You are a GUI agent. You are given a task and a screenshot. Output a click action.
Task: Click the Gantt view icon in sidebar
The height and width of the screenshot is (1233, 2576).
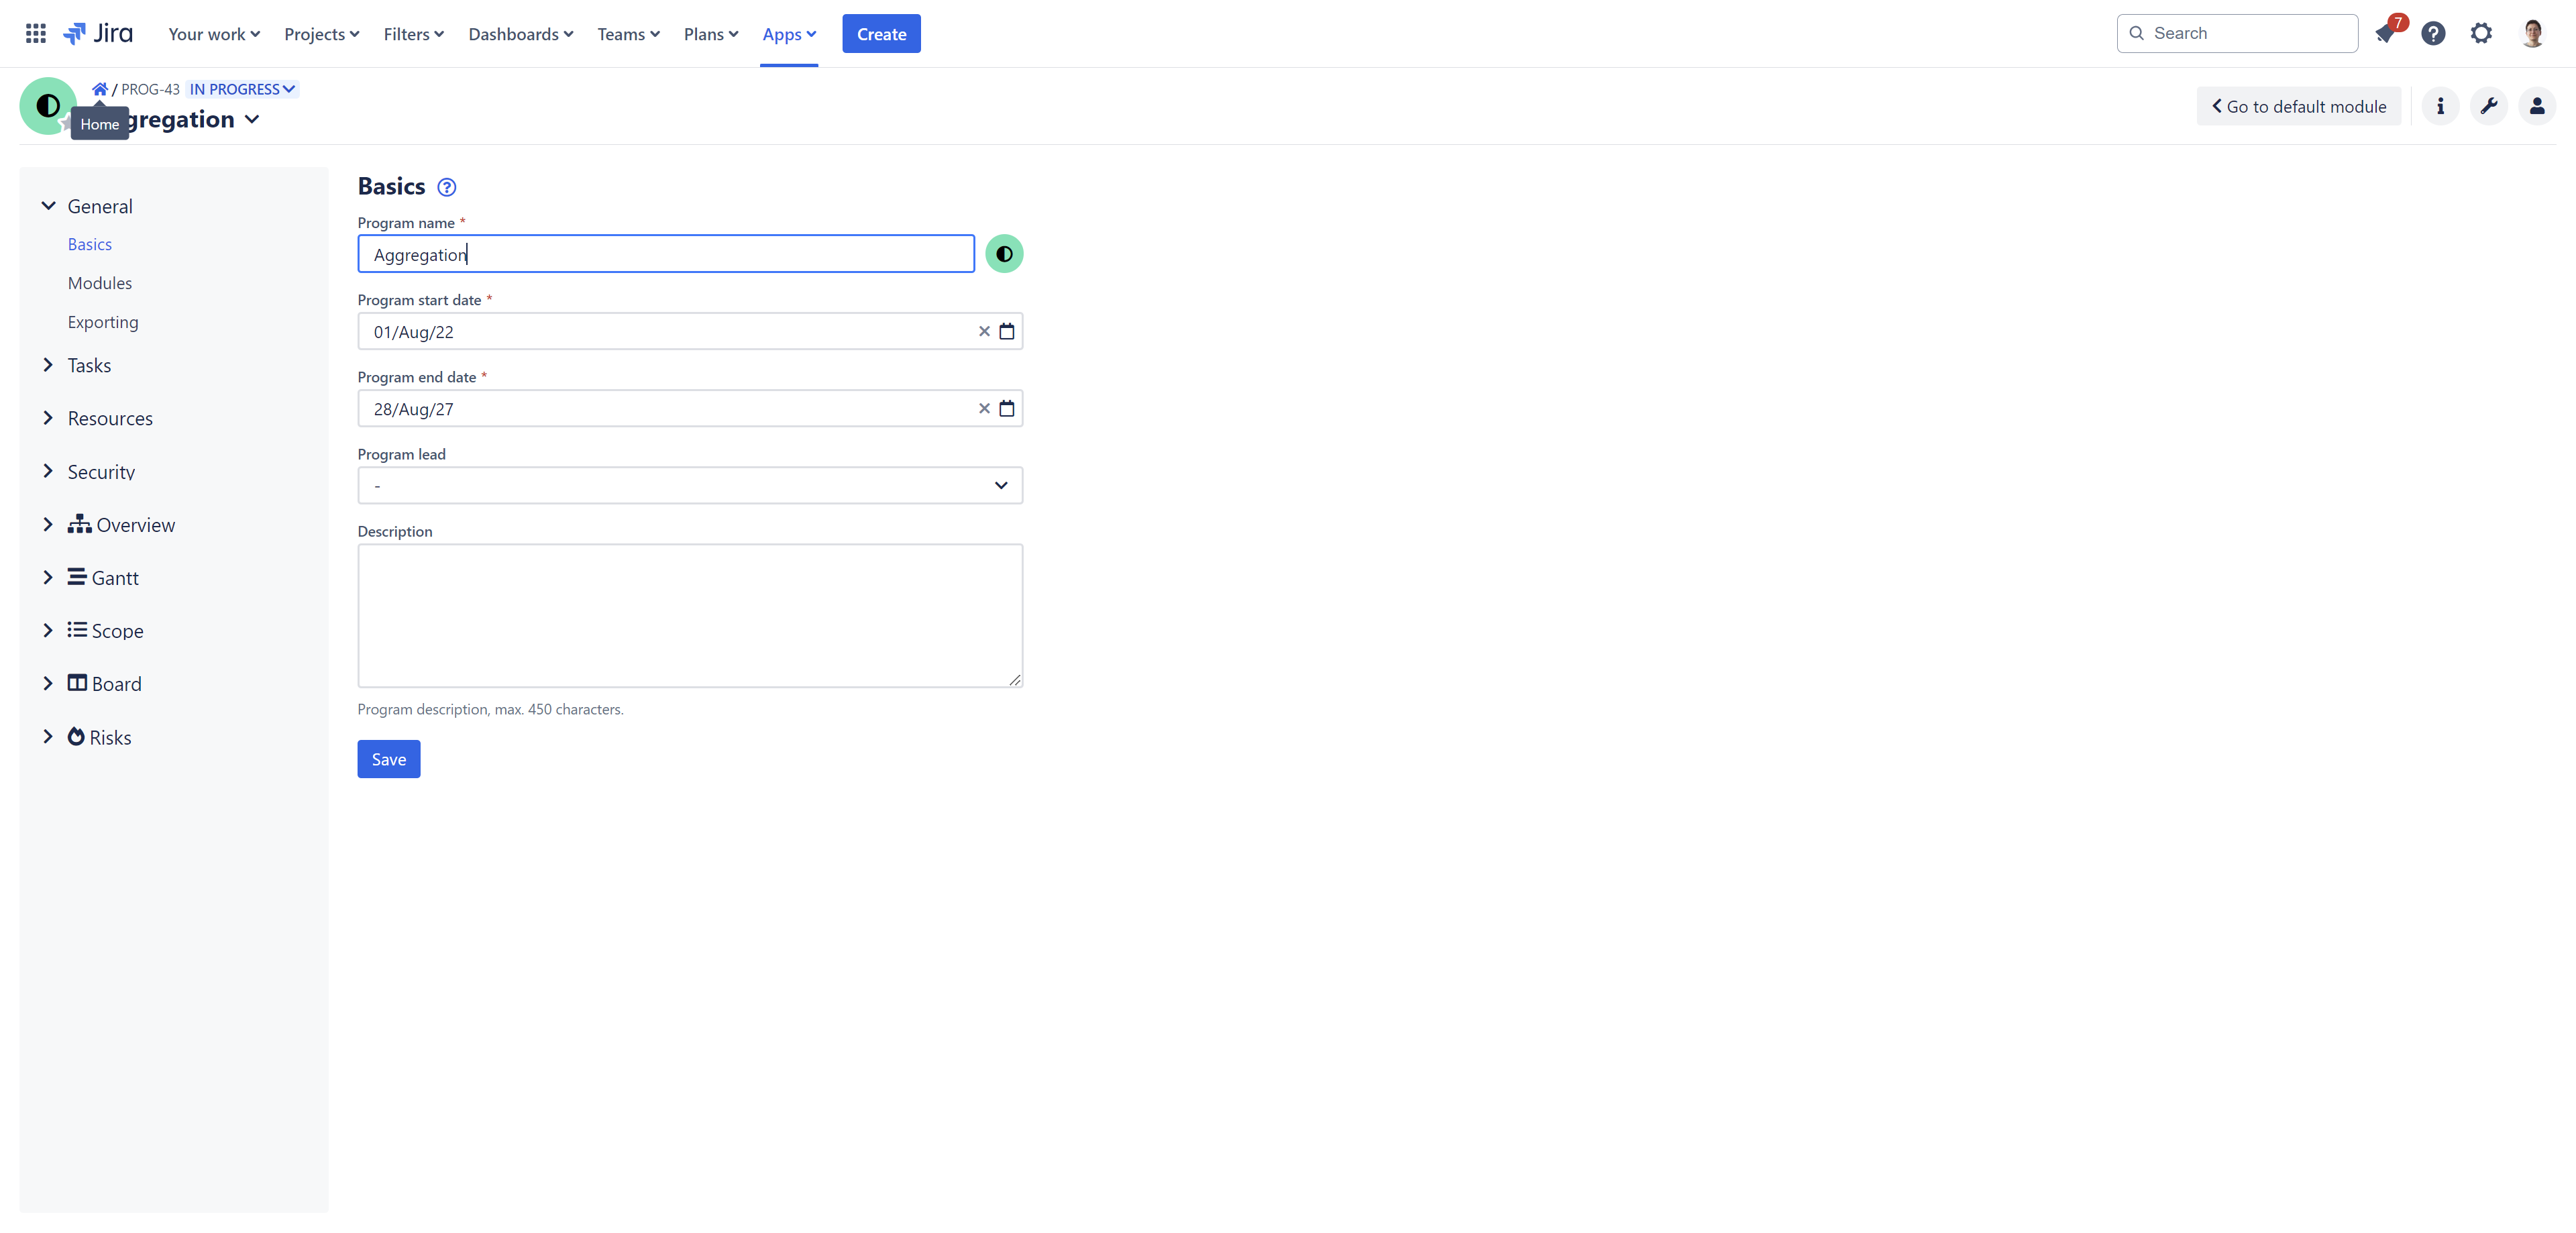tap(76, 576)
